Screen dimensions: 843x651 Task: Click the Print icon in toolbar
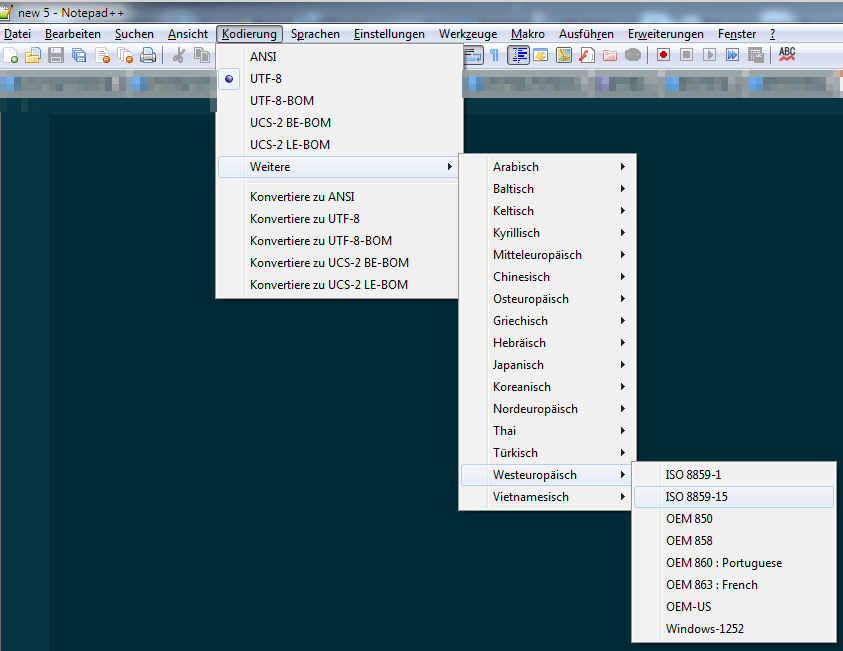click(148, 55)
